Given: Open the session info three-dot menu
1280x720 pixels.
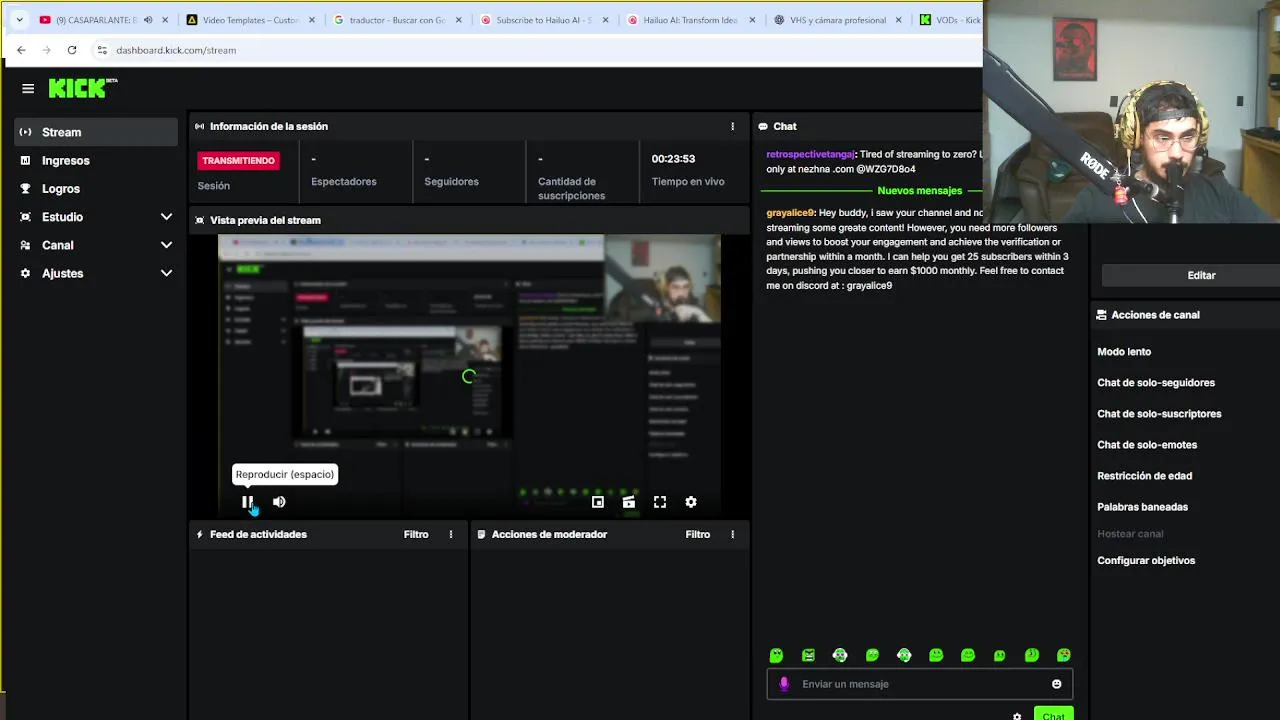Looking at the screenshot, I should coord(733,126).
